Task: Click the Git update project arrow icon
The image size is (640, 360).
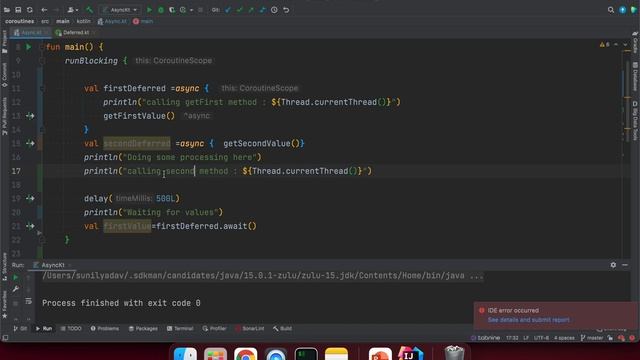Action: pyautogui.click(x=228, y=10)
